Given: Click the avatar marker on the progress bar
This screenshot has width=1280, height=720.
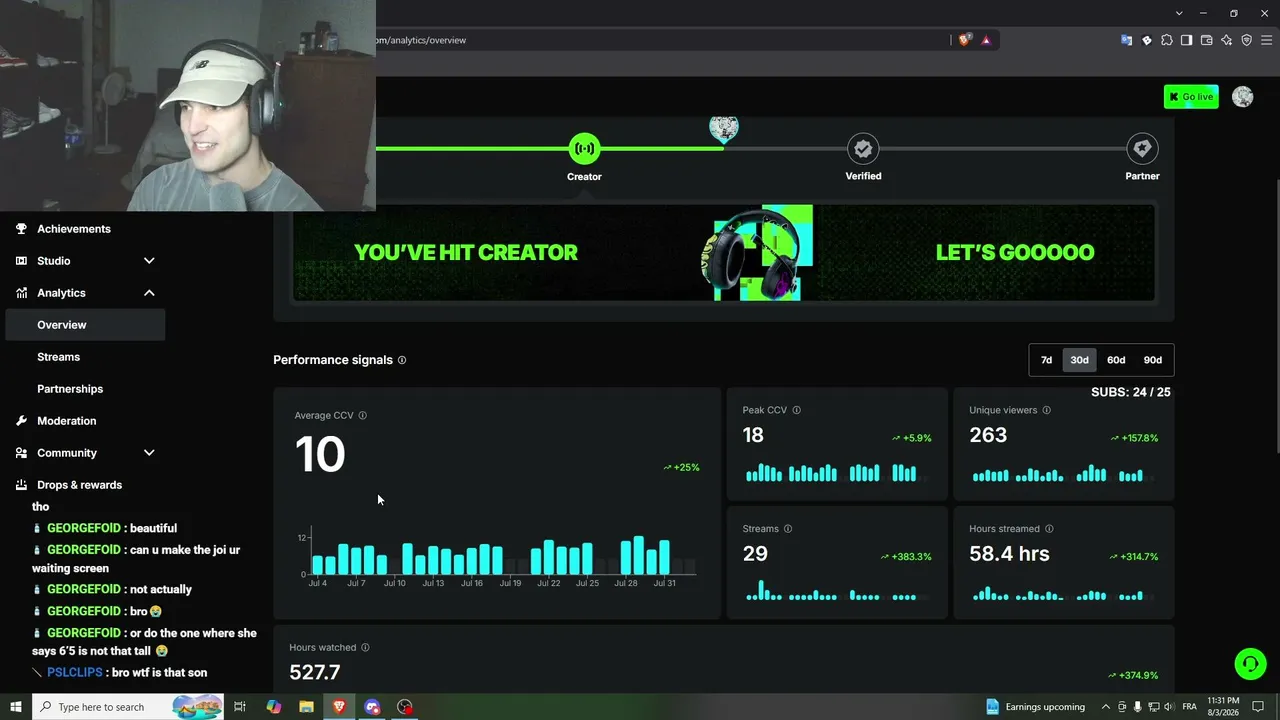Looking at the screenshot, I should [724, 129].
